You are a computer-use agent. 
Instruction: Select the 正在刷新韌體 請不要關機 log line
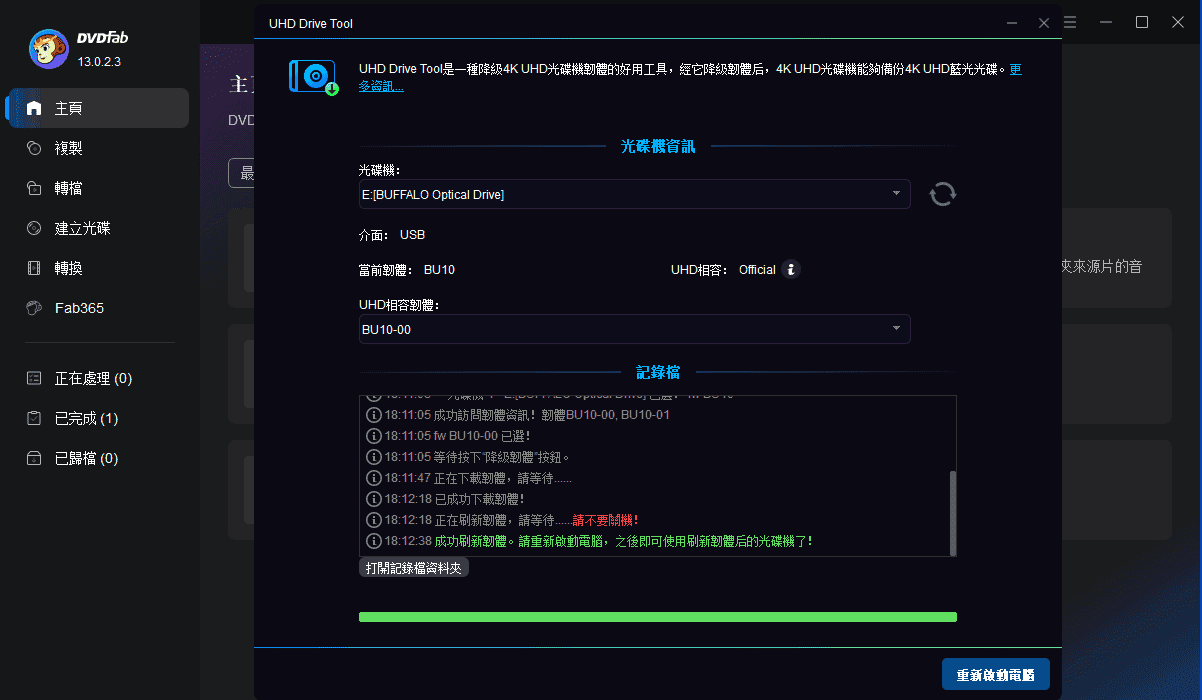tap(503, 520)
